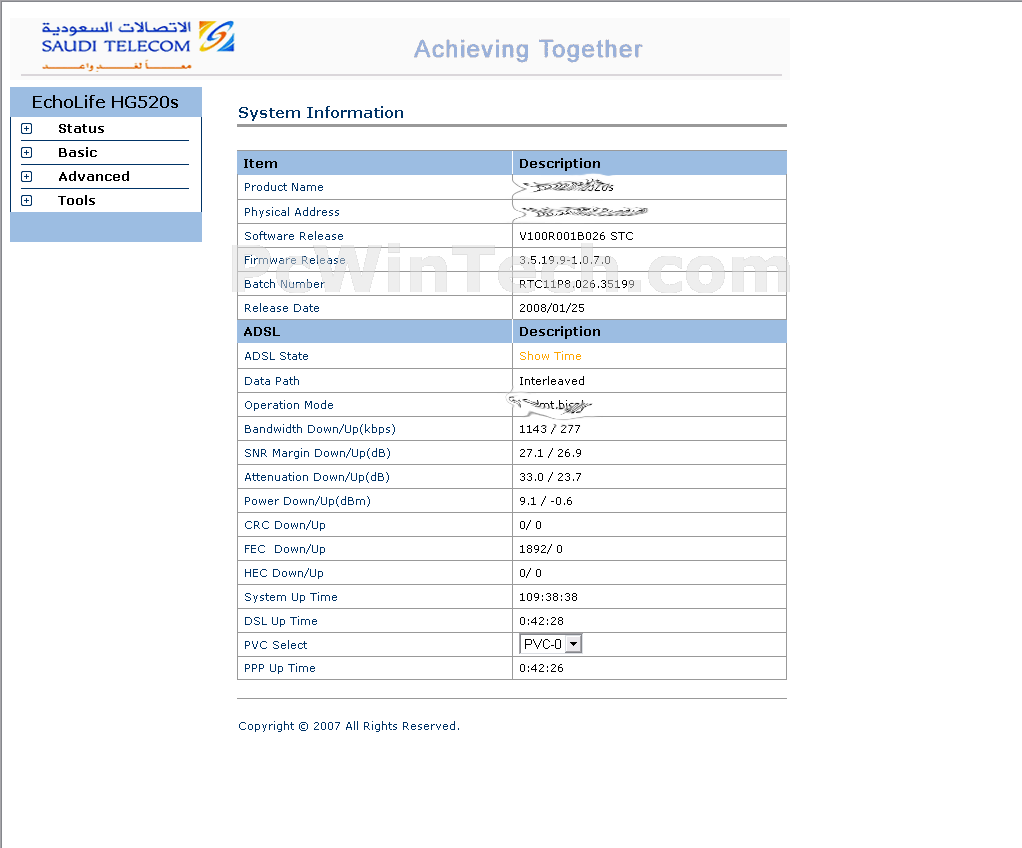
Task: Select the Firmware Release label
Action: (x=295, y=260)
